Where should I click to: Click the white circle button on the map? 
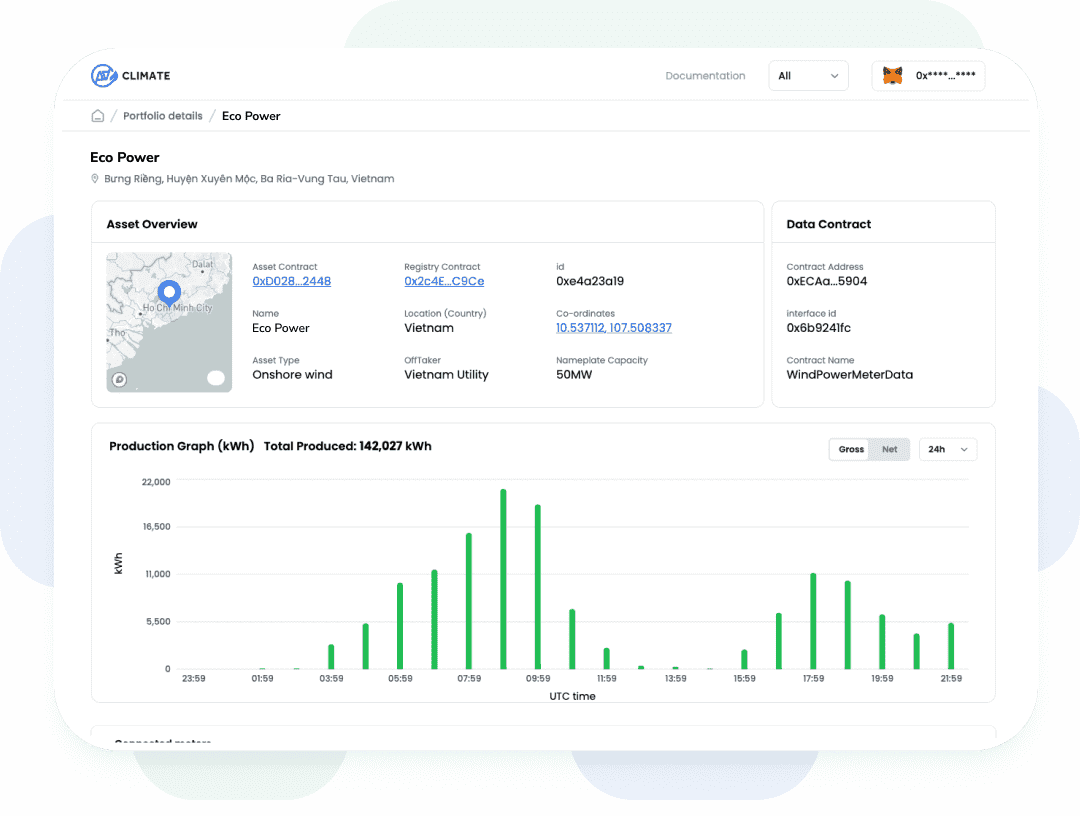tap(215, 378)
